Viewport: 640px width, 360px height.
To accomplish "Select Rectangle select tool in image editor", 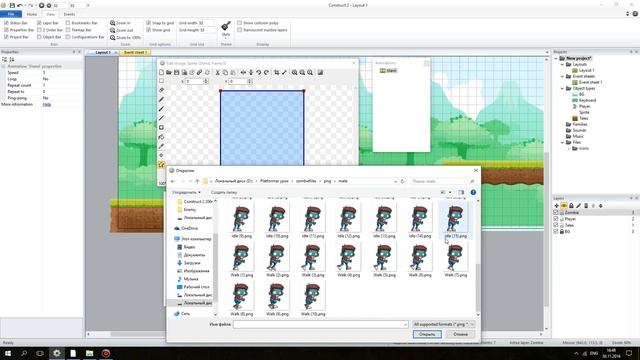I will click(x=162, y=81).
